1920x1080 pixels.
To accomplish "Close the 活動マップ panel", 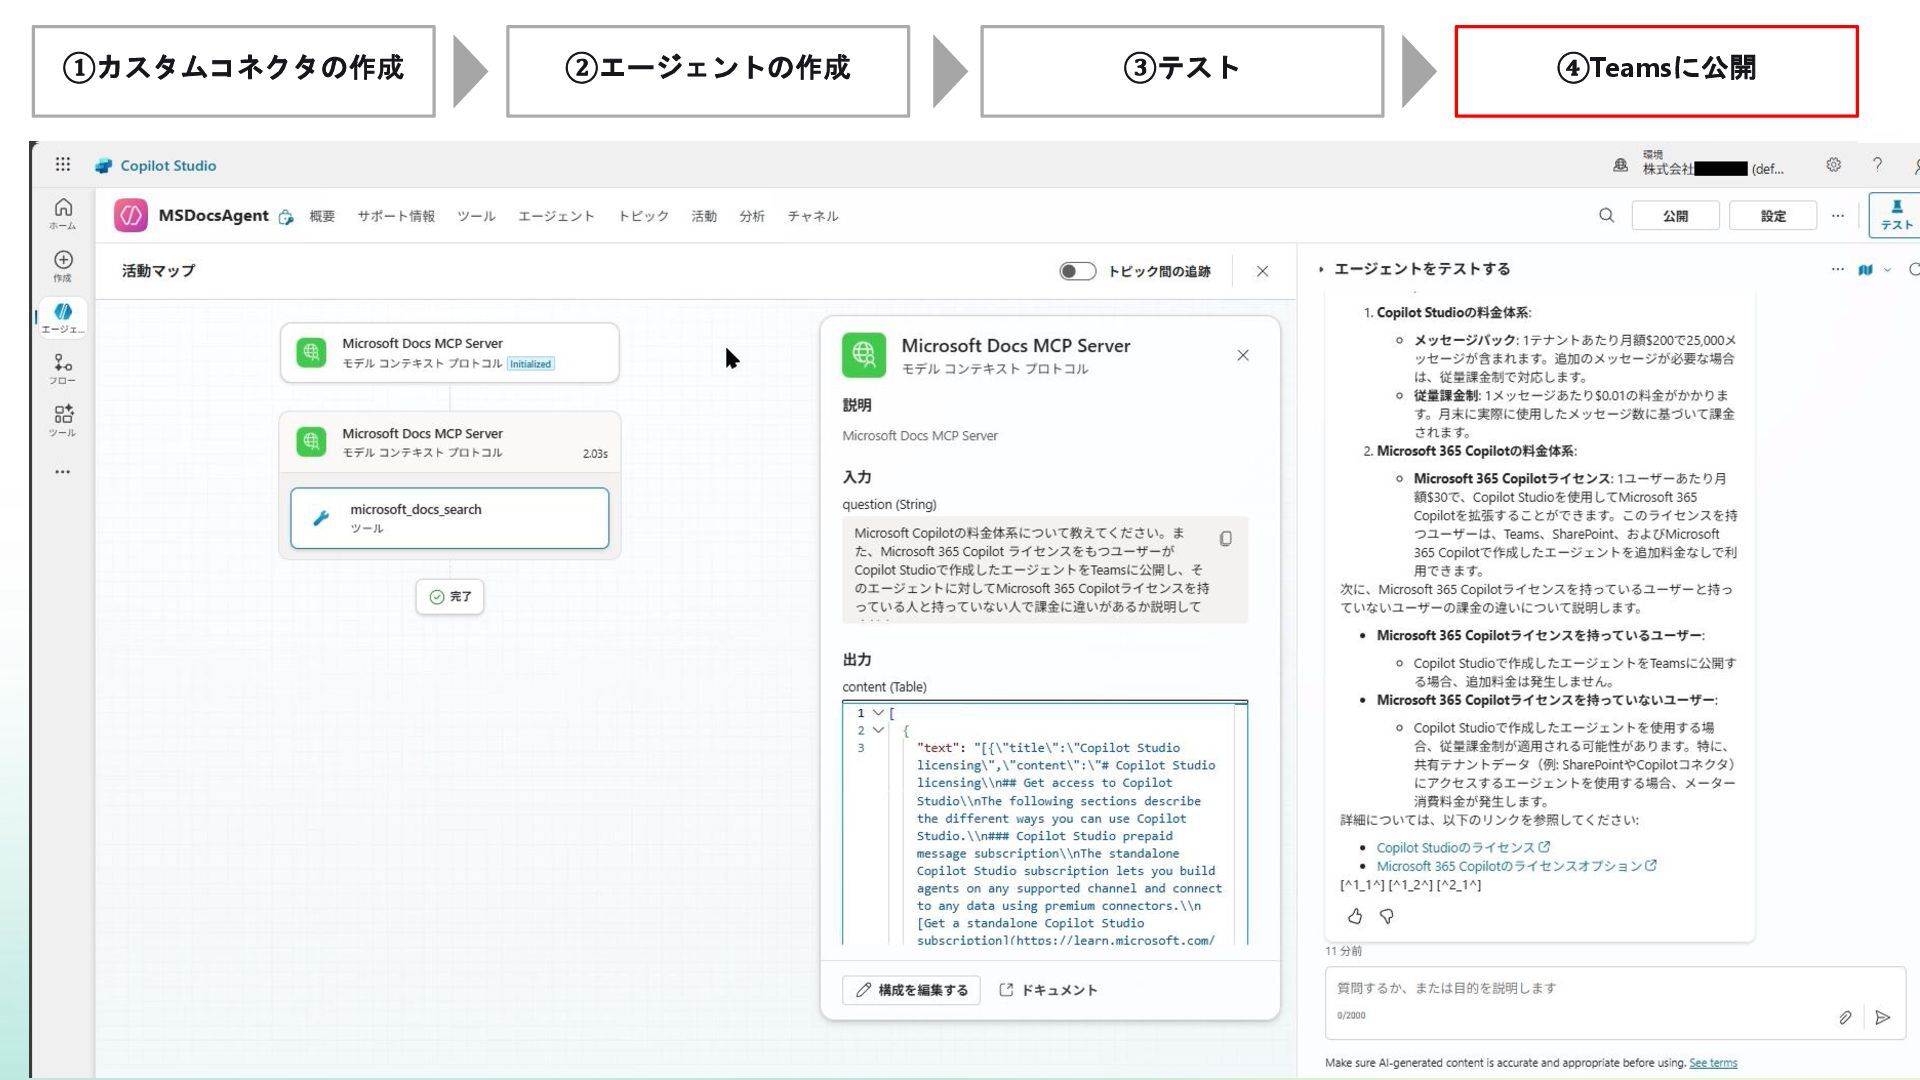I will point(1262,271).
